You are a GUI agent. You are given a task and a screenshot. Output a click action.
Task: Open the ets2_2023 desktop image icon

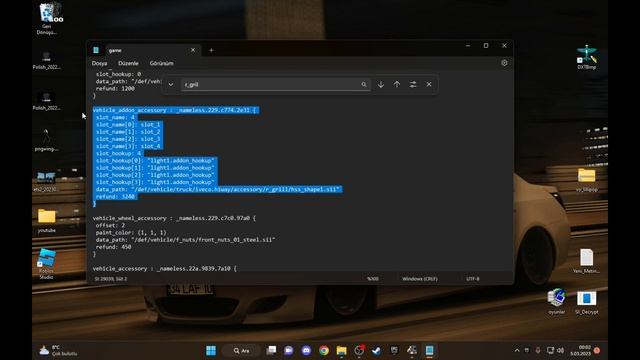[46, 182]
